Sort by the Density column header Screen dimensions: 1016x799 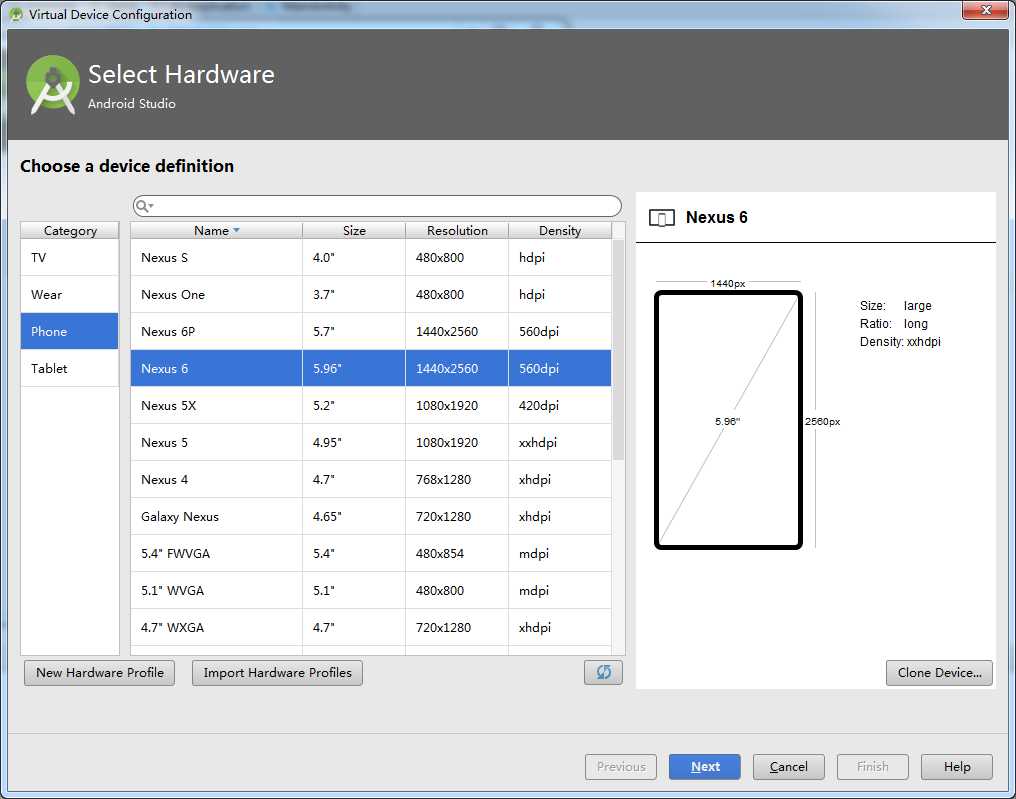pos(560,231)
